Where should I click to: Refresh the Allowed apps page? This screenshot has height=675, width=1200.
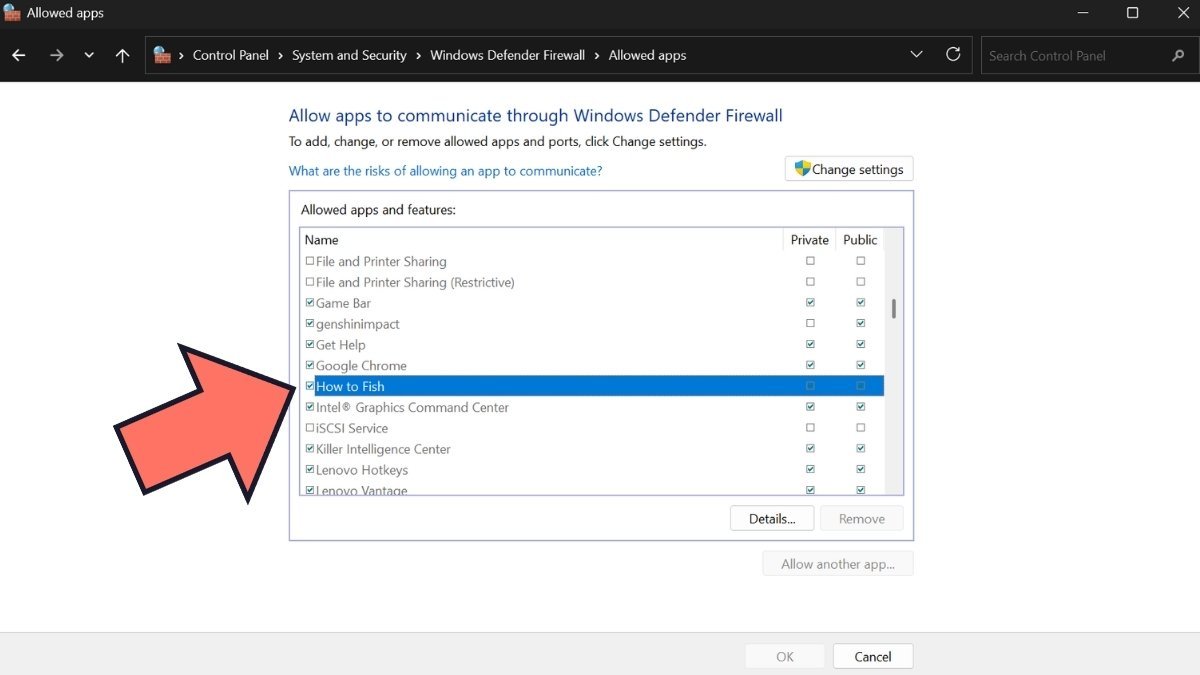coord(953,55)
